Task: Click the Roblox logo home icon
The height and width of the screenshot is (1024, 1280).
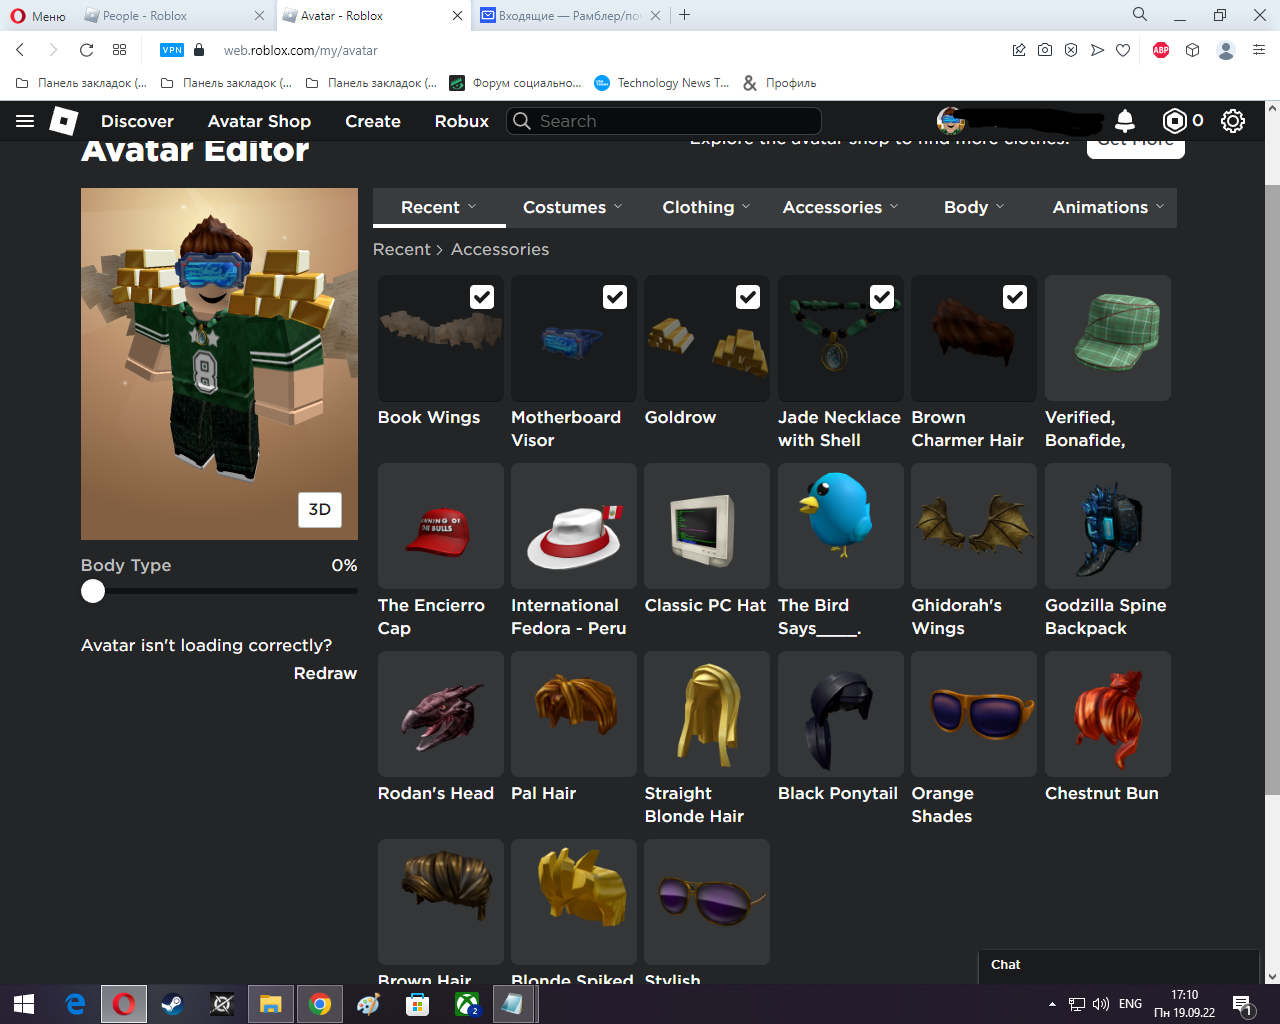Action: [x=64, y=121]
